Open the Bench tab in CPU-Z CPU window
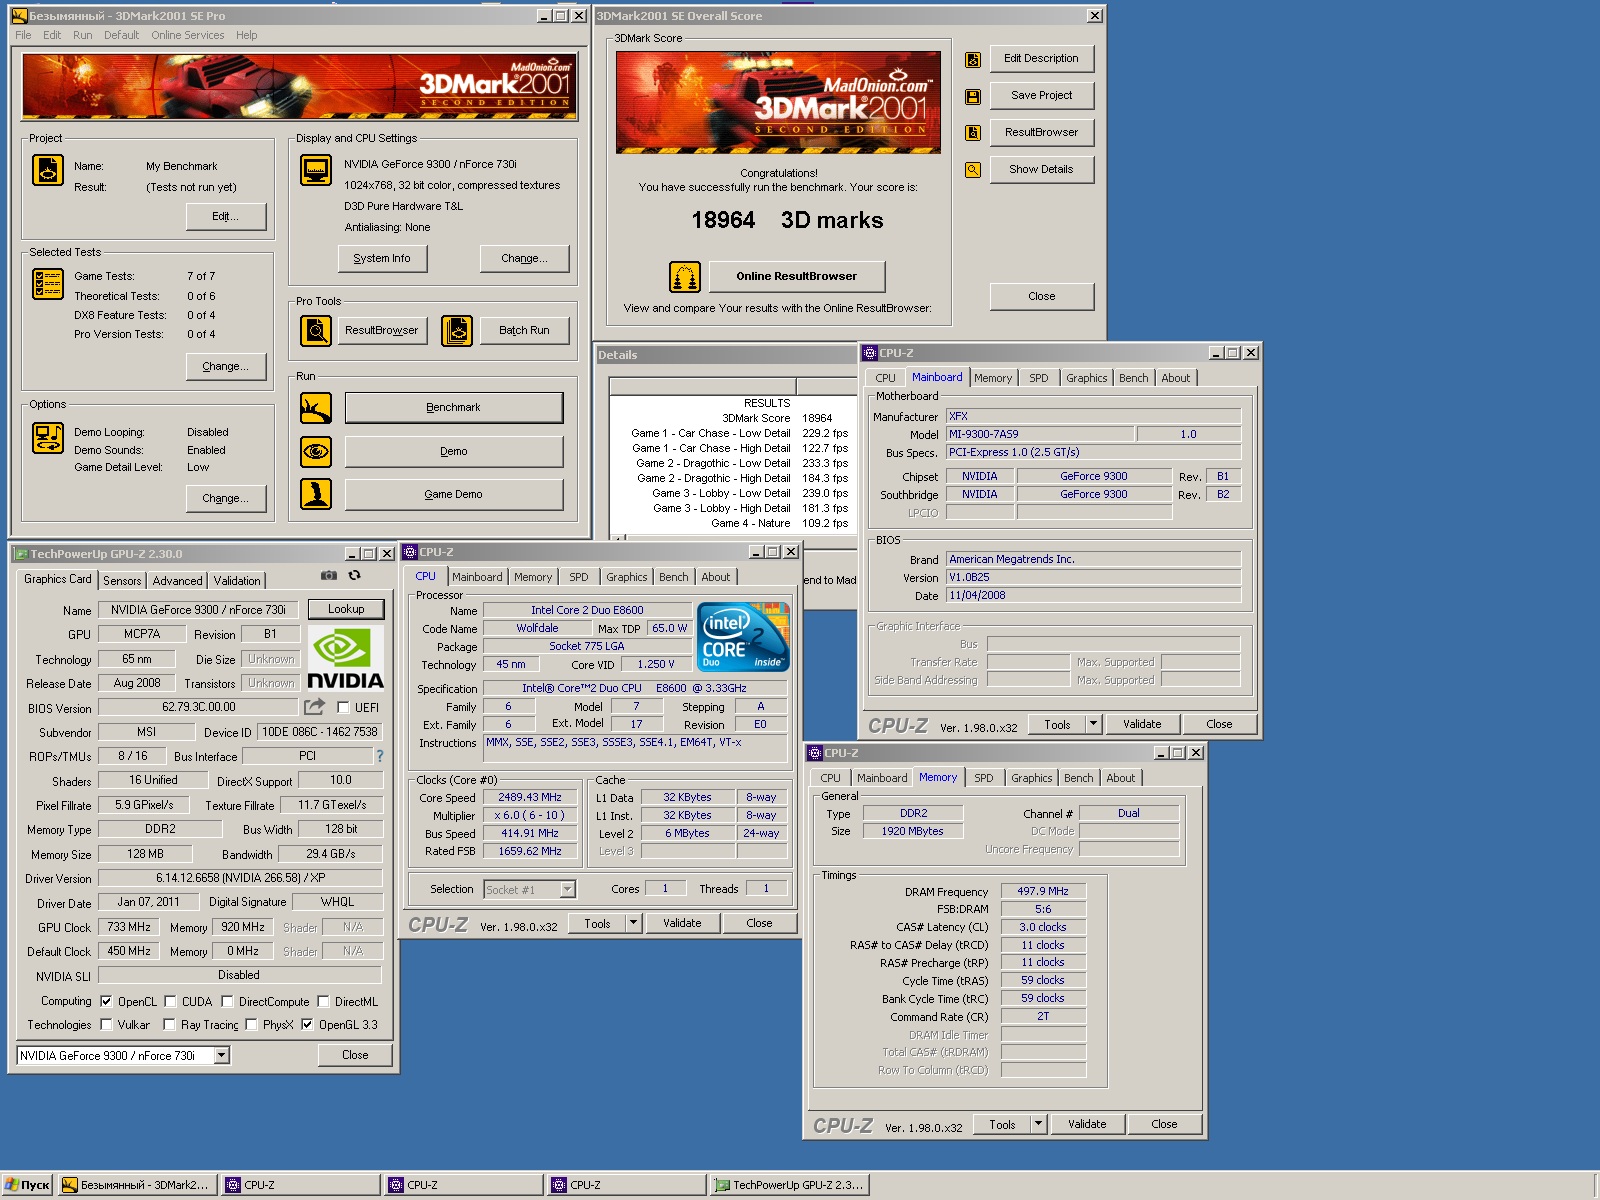Screen dimensions: 1600x1200 (x=673, y=577)
